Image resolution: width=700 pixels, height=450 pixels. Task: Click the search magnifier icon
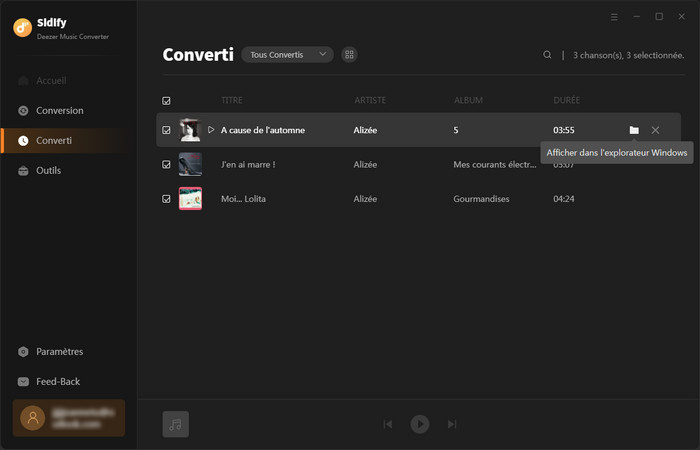click(547, 55)
